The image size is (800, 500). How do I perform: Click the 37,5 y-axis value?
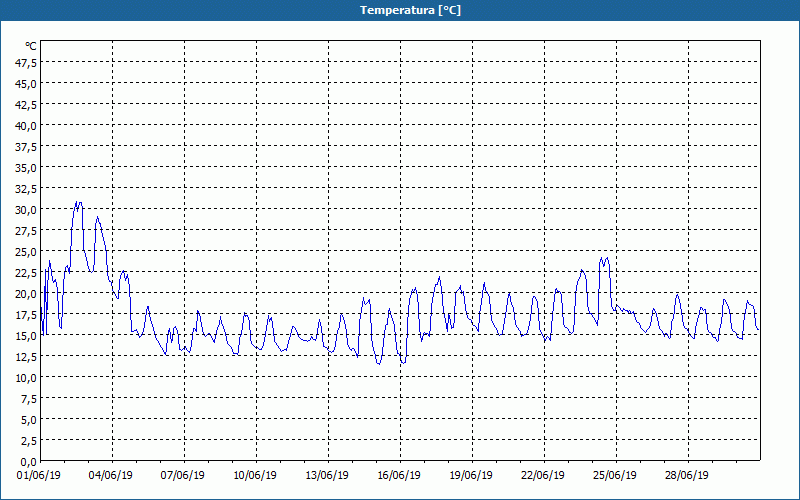click(26, 147)
